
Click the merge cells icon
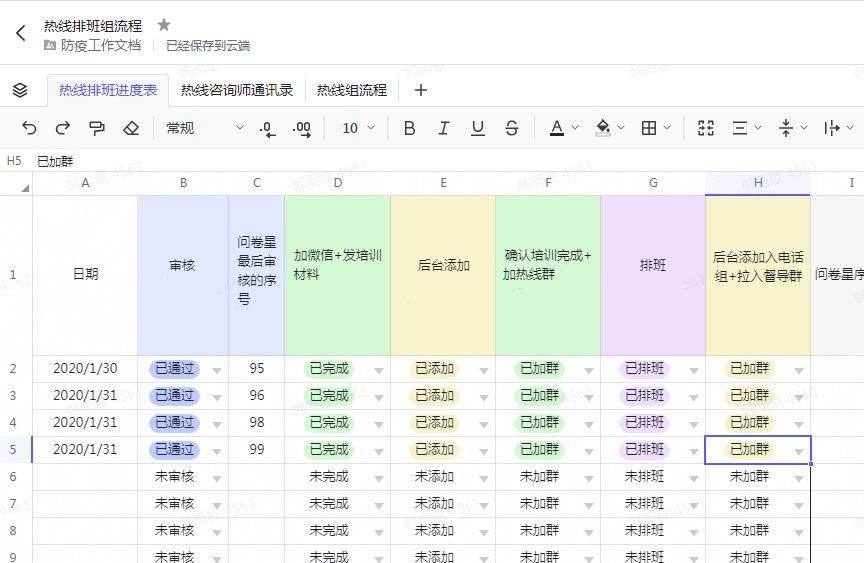pyautogui.click(x=706, y=128)
